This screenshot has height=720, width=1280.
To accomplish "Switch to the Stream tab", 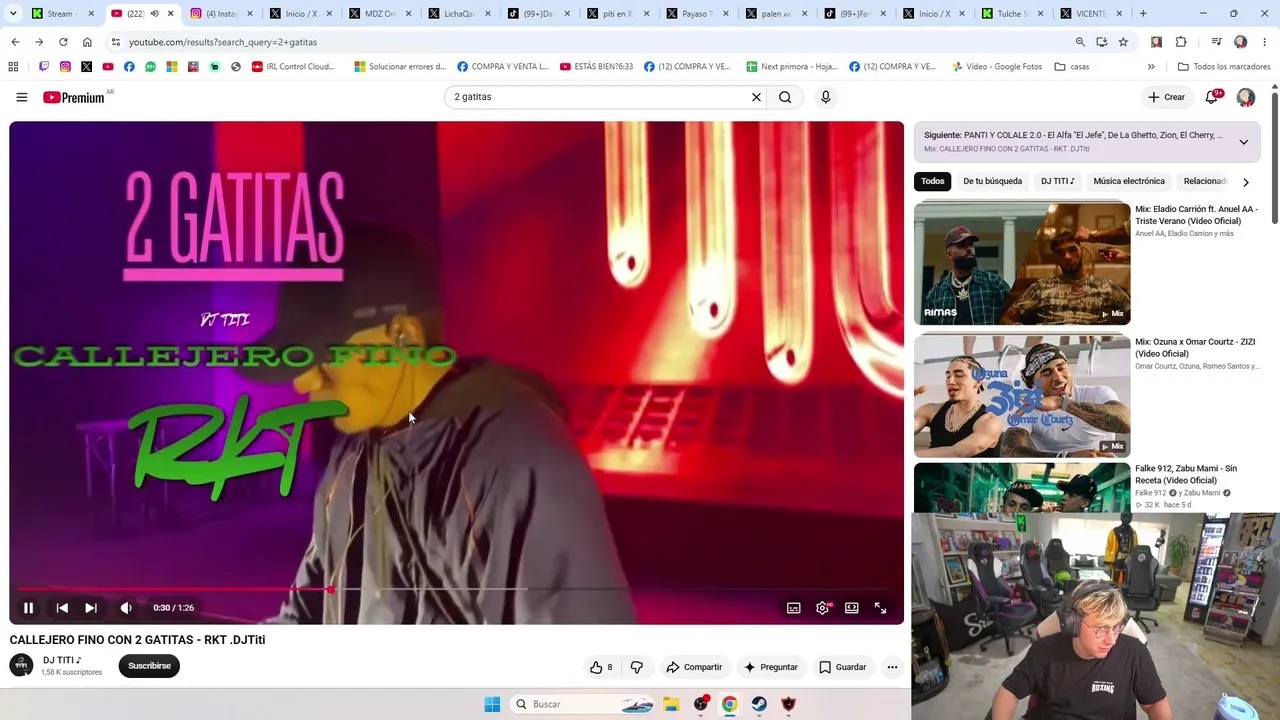I will click(x=63, y=14).
